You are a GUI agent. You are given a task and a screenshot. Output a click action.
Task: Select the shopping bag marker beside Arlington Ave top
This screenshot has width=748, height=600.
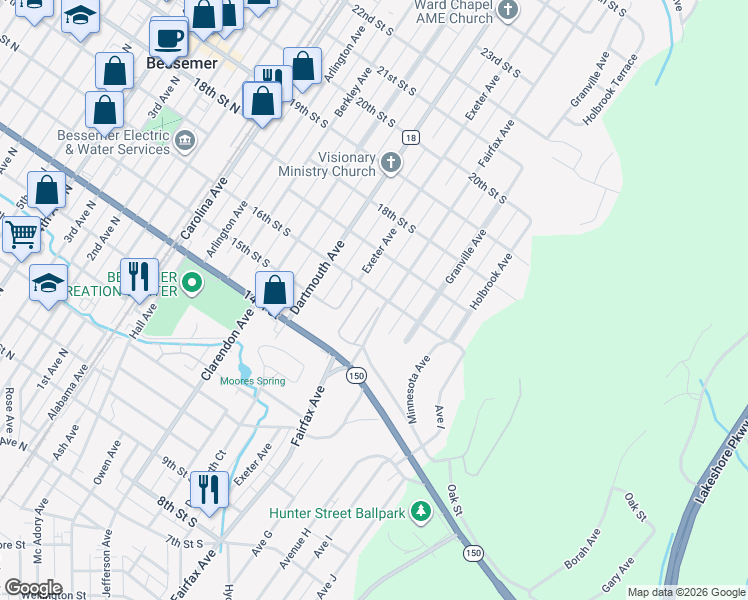click(x=302, y=67)
